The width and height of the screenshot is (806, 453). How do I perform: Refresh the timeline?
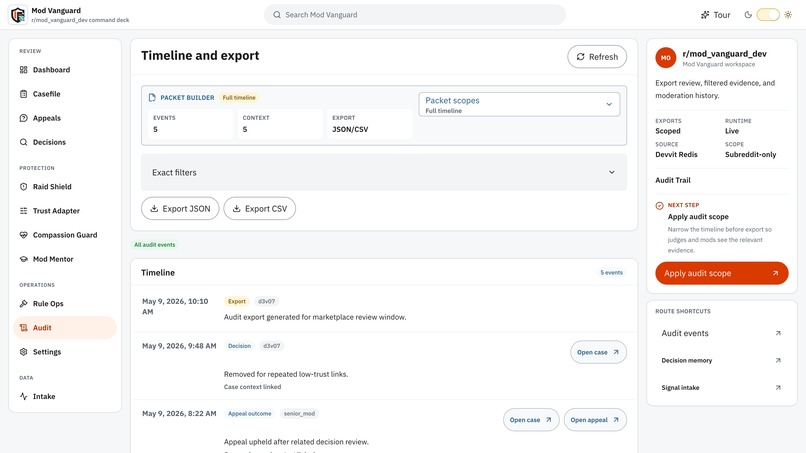597,57
